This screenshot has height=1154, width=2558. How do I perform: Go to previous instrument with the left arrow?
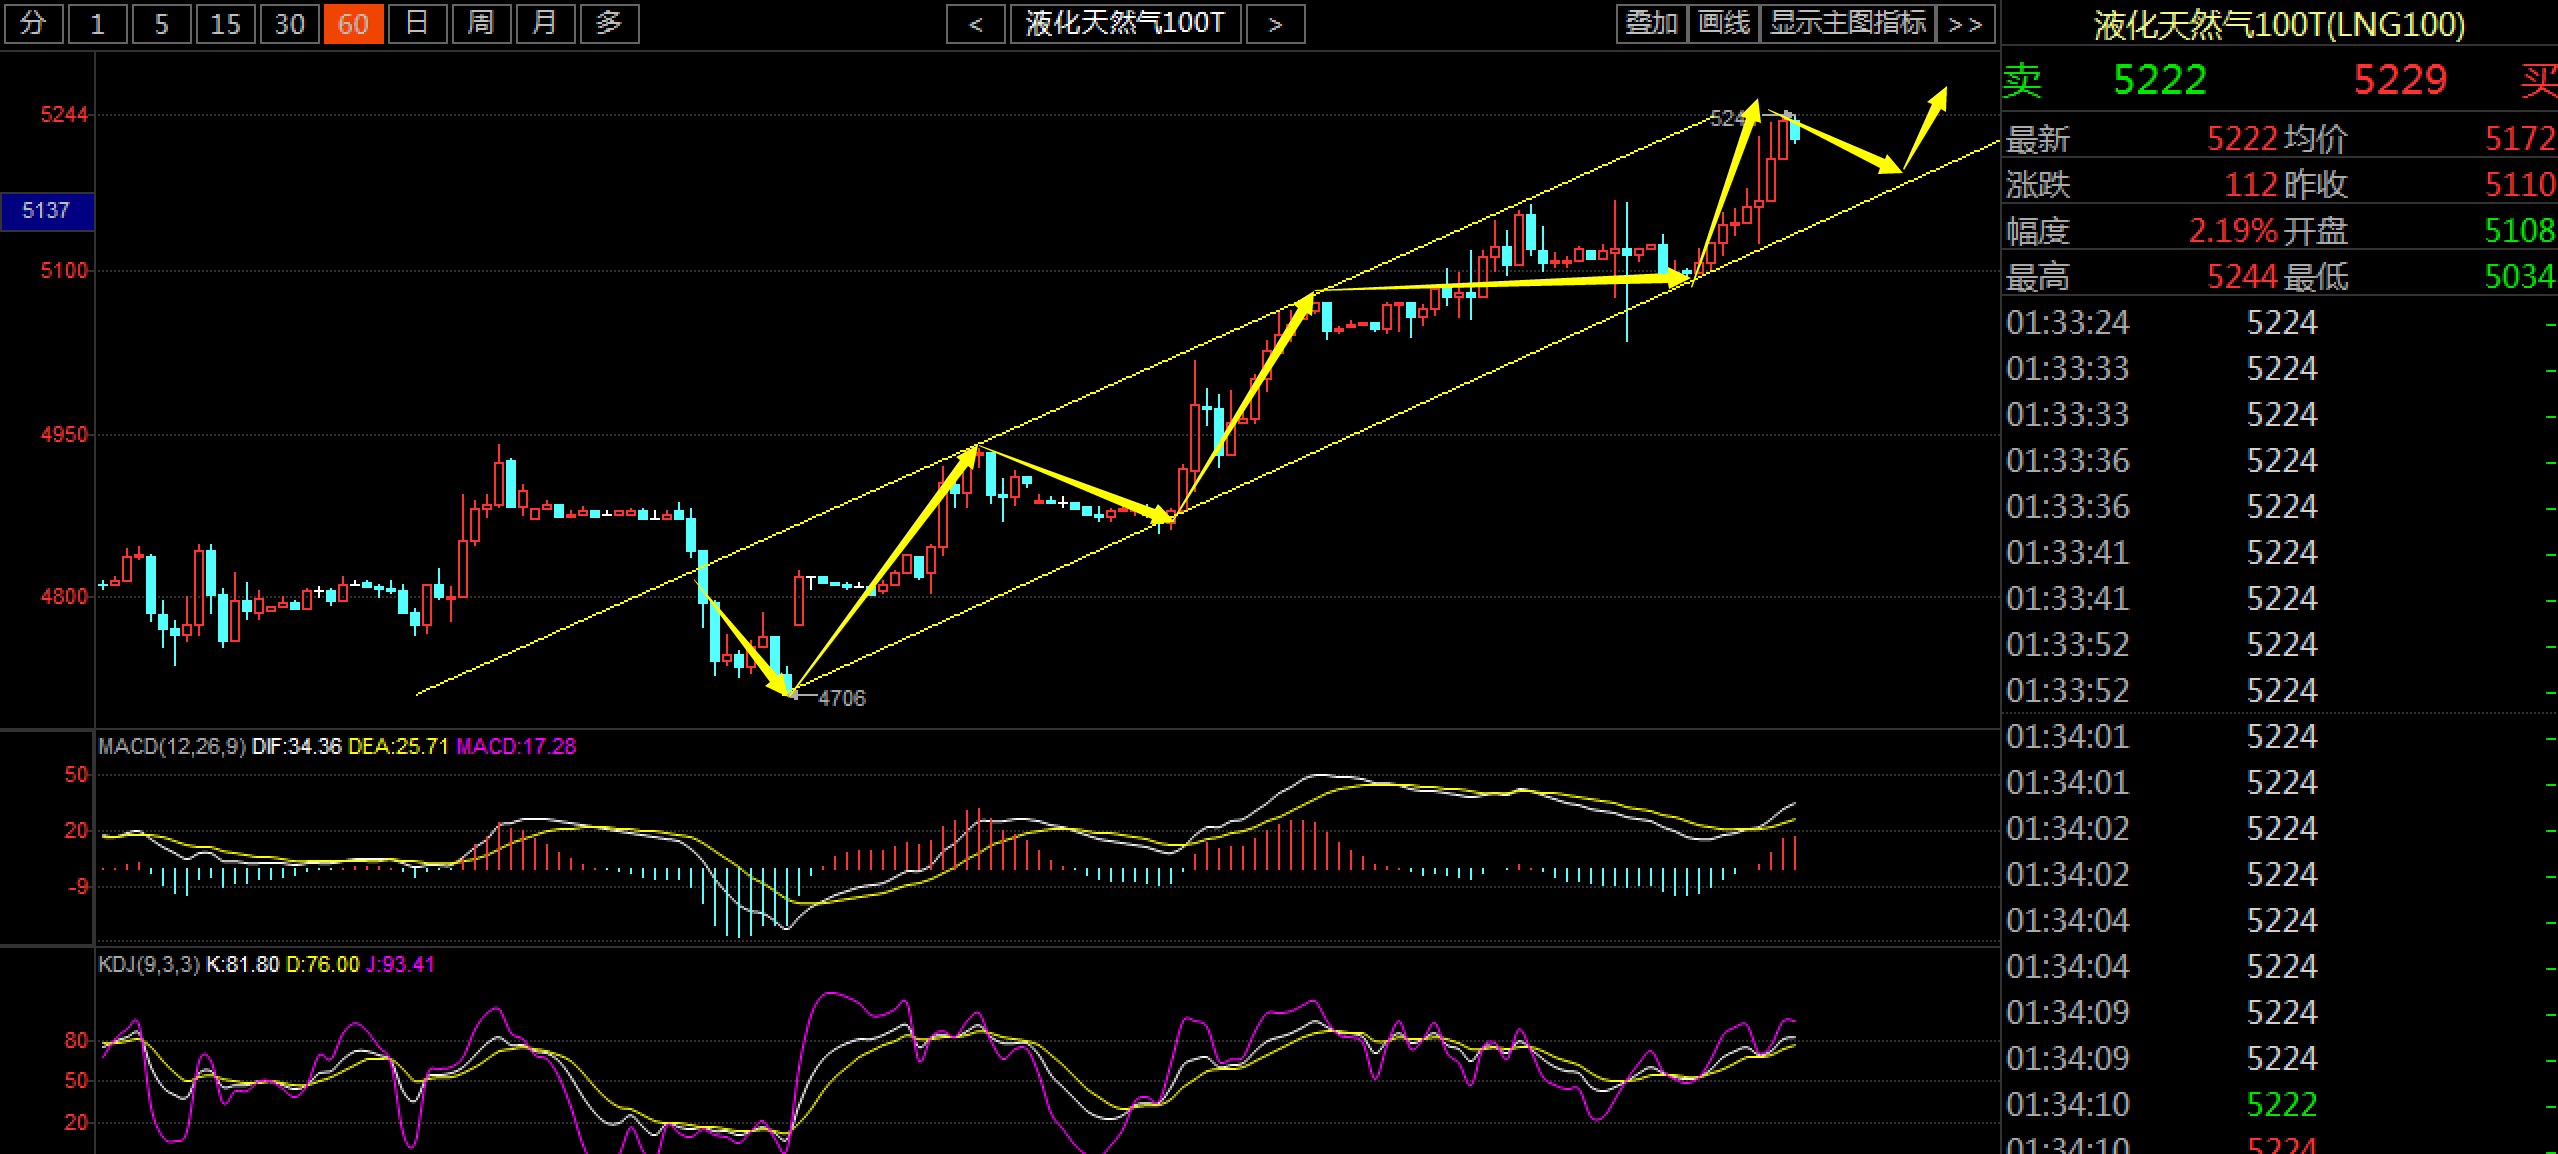pyautogui.click(x=975, y=24)
